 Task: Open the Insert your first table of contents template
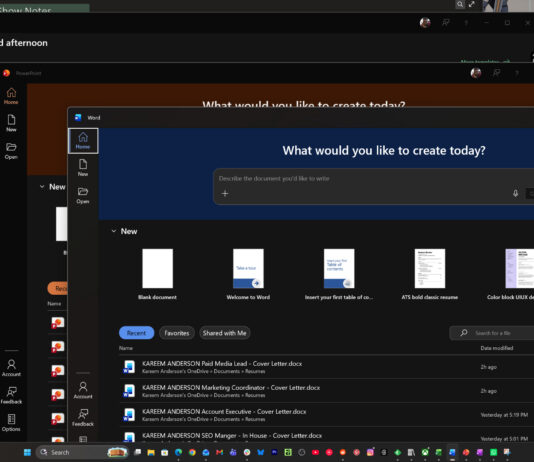click(x=339, y=274)
